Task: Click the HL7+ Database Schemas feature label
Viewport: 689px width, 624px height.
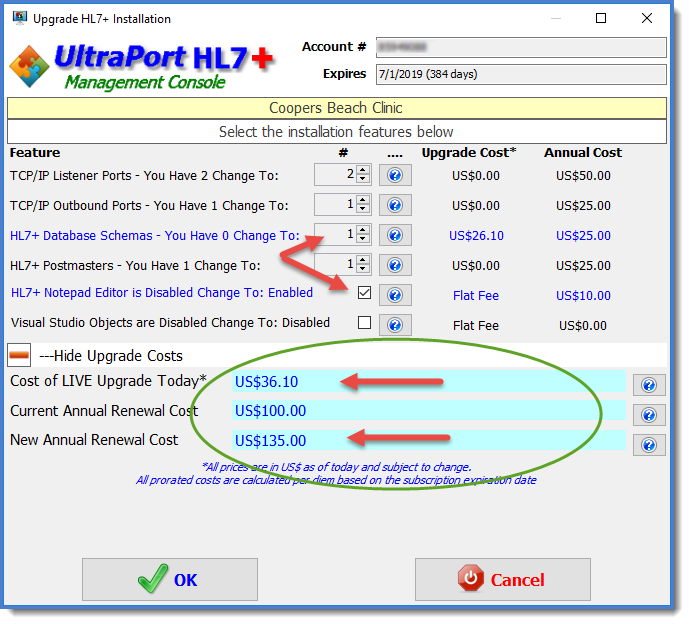Action: click(x=155, y=236)
